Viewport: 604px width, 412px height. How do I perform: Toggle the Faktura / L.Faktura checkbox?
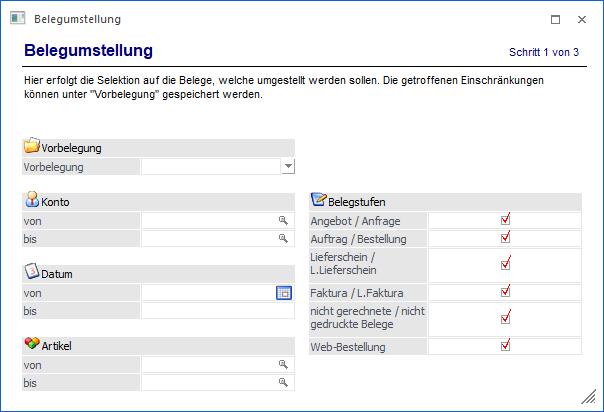coord(505,291)
